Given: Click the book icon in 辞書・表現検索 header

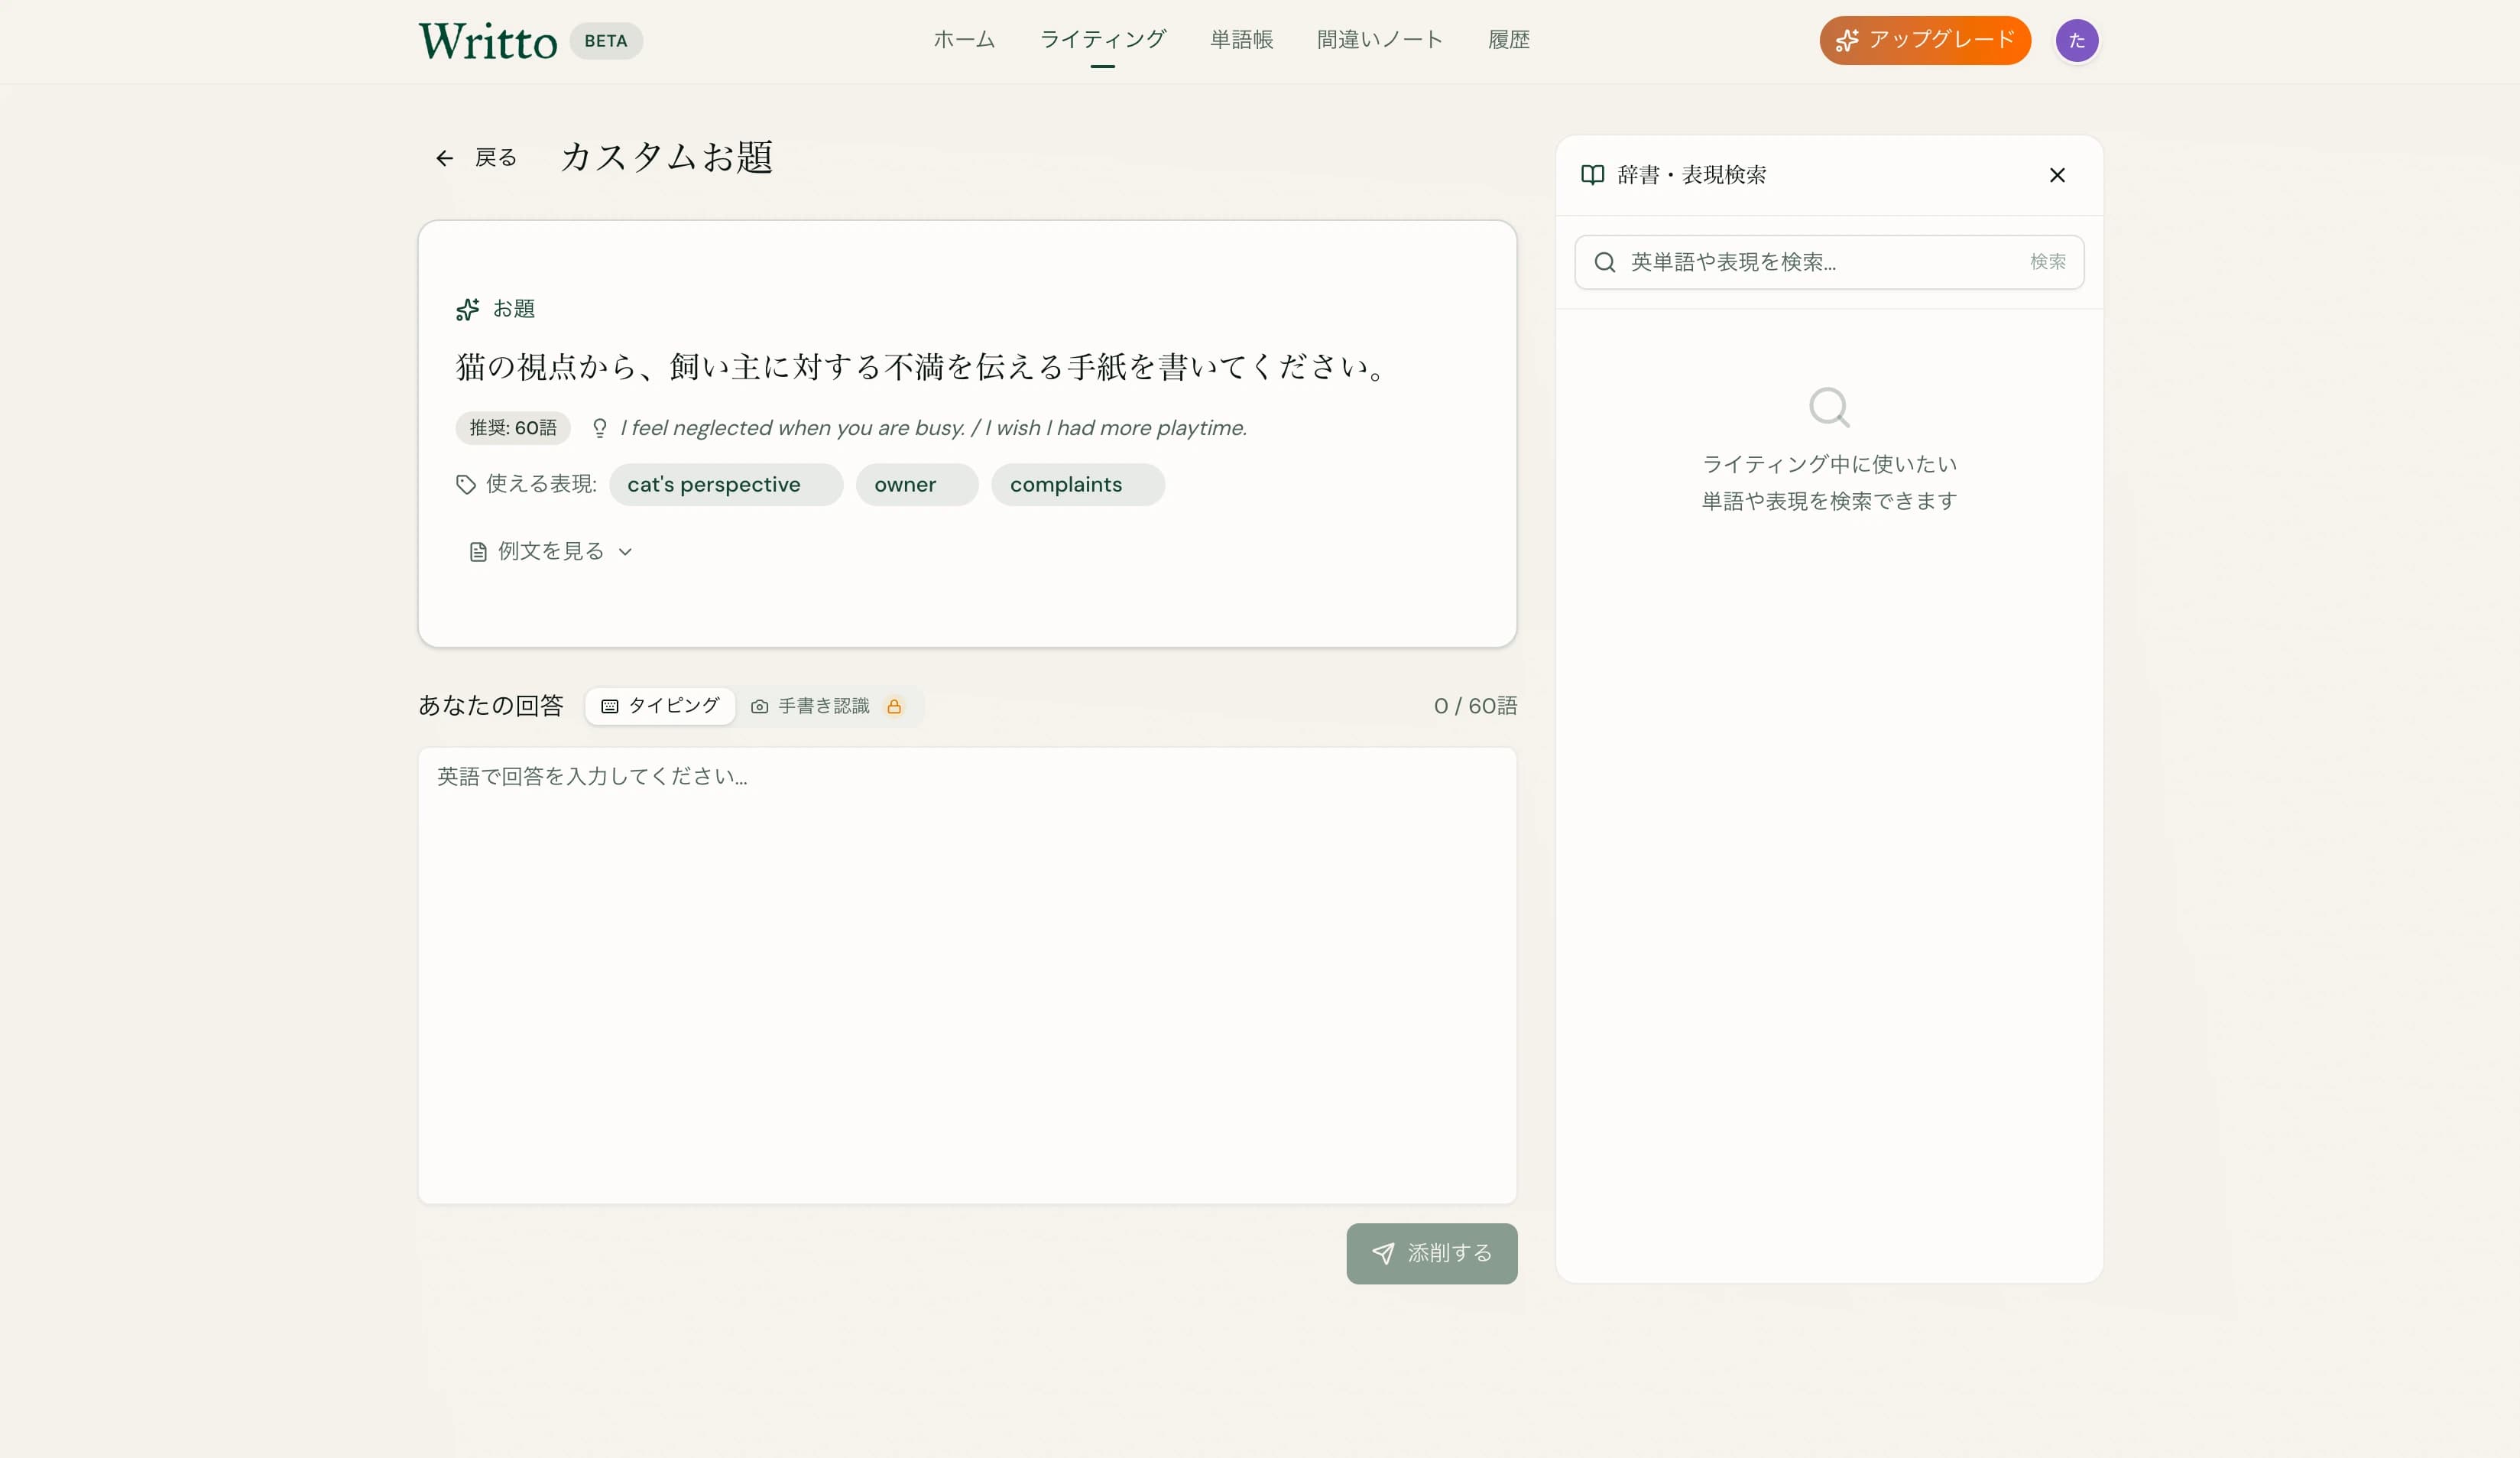Looking at the screenshot, I should (1593, 175).
